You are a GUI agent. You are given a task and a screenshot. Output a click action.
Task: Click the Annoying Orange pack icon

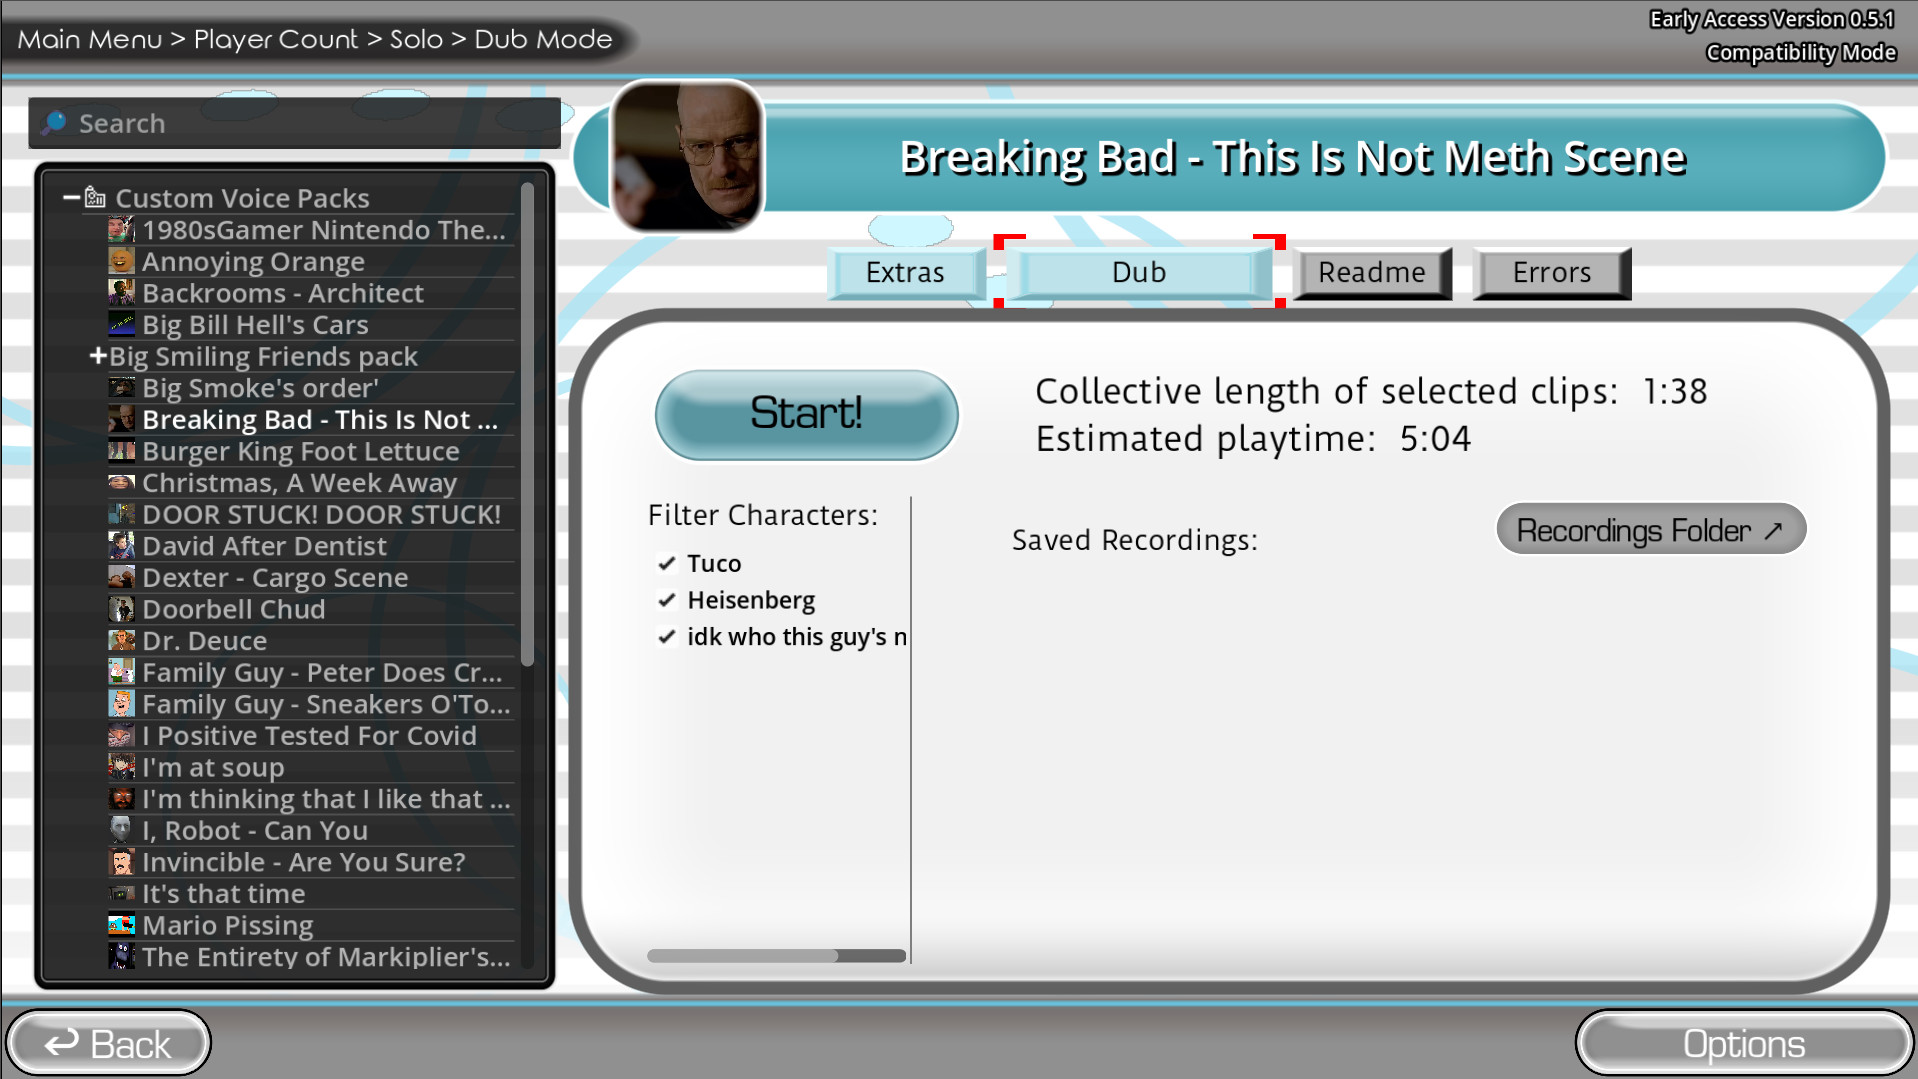click(121, 261)
